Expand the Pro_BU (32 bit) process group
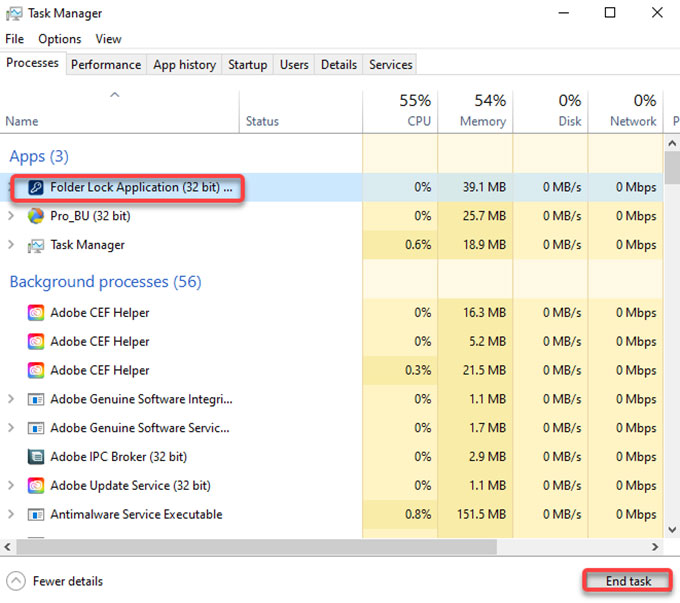 click(x=11, y=216)
